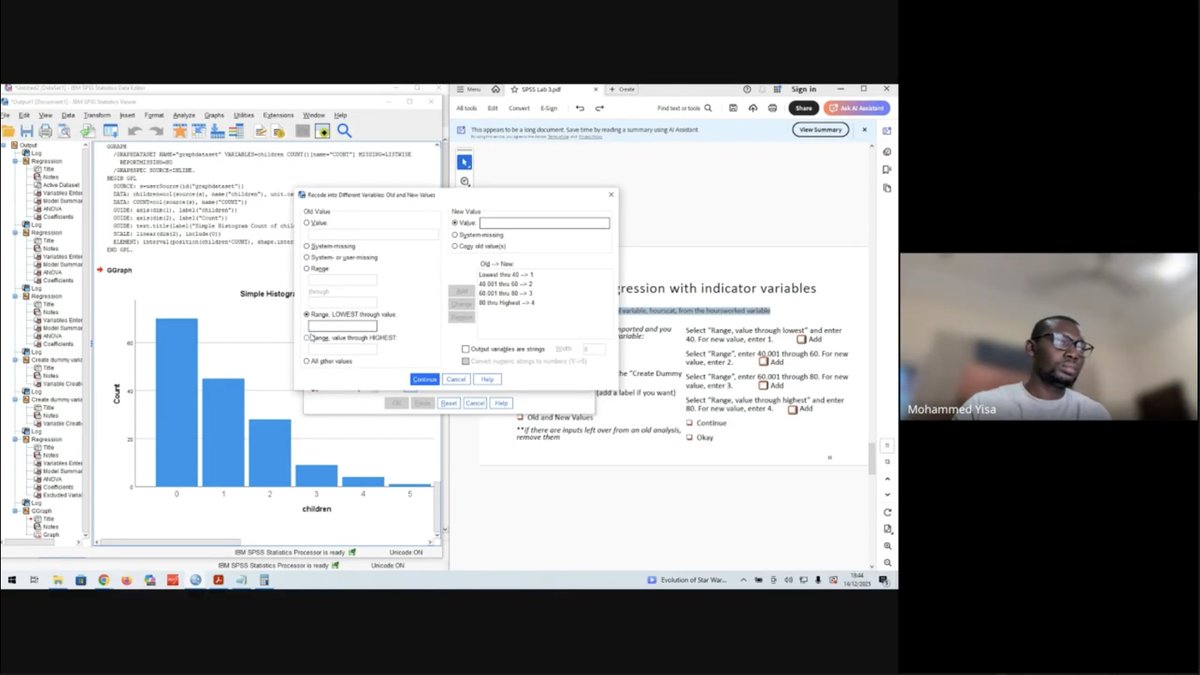Image resolution: width=1200 pixels, height=675 pixels.
Task: Open the Graphs menu in SPSS Viewer
Action: click(214, 115)
